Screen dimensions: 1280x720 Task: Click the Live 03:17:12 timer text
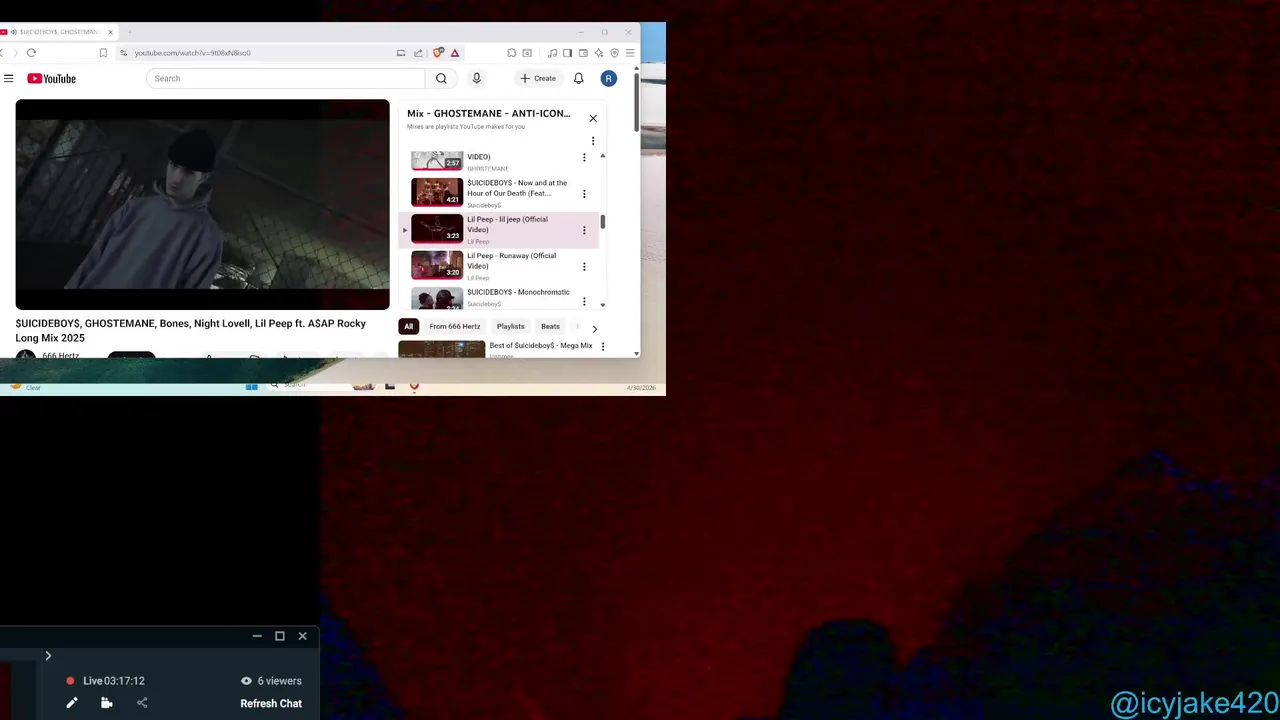(114, 681)
